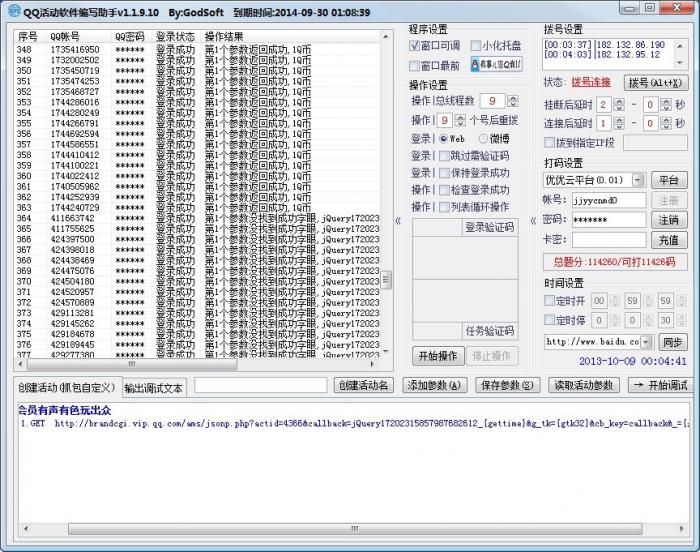Click the 平台 button
Image resolution: width=700 pixels, height=552 pixels.
click(x=669, y=180)
